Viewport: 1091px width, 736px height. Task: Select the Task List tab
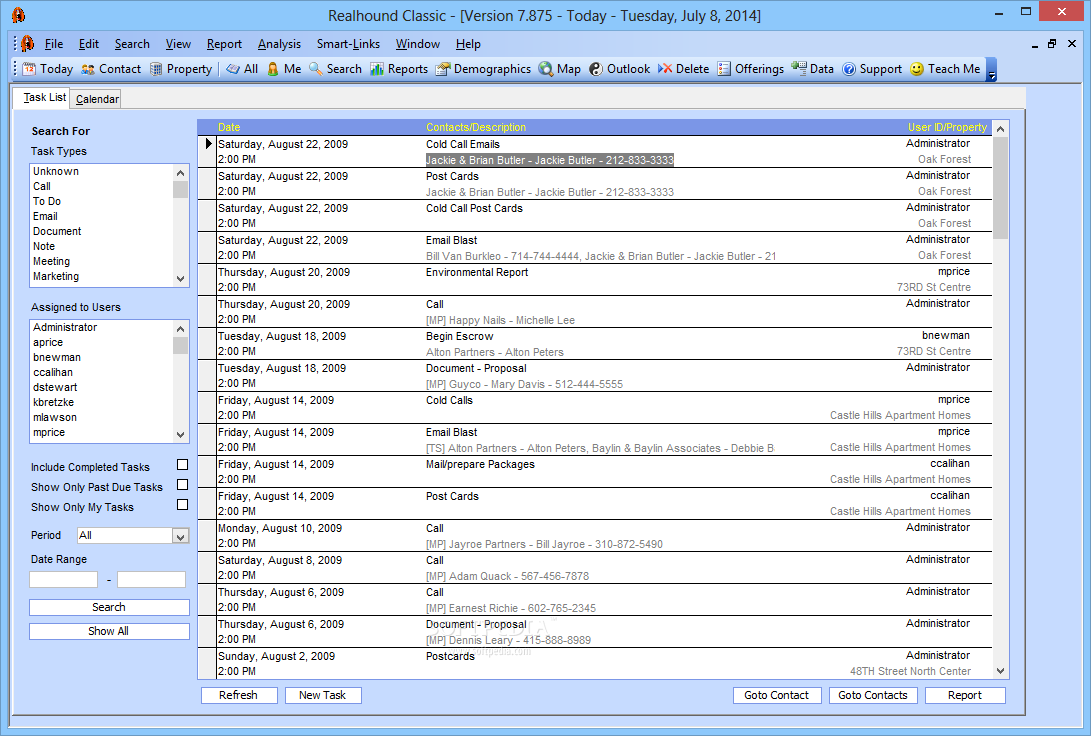[x=43, y=97]
